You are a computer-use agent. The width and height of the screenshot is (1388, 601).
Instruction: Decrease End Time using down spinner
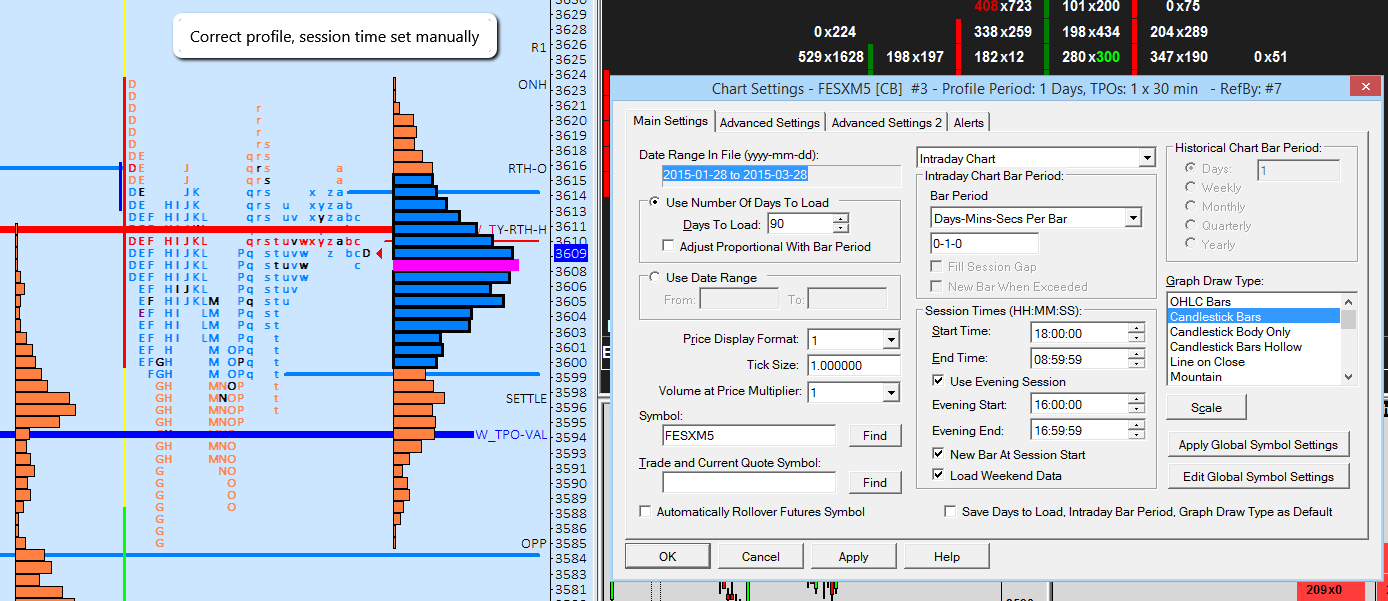tap(1135, 363)
